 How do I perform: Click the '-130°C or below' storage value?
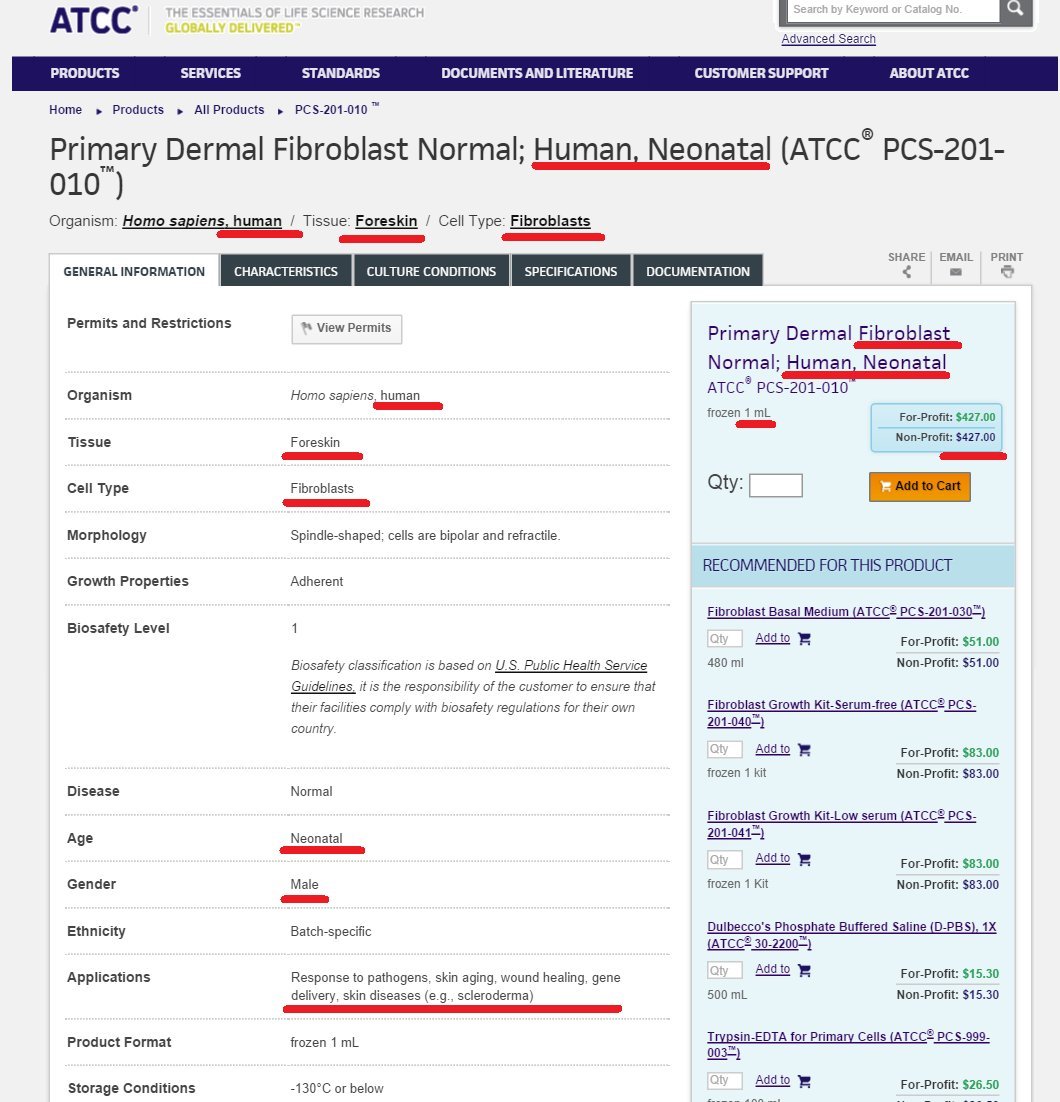coord(337,1089)
